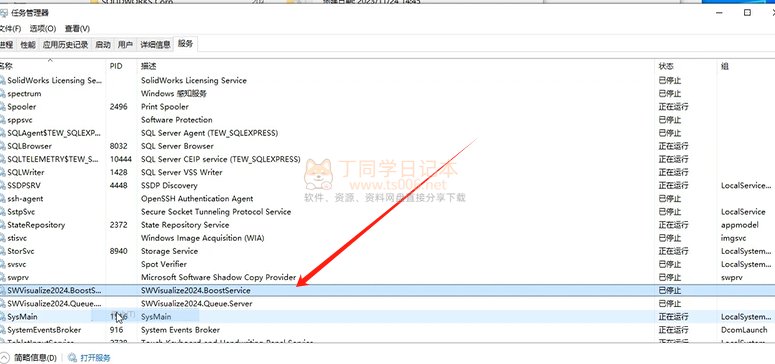Select the SWVisualize2024.Queue.Server service row
Screen dimensions: 775x364
388,304
